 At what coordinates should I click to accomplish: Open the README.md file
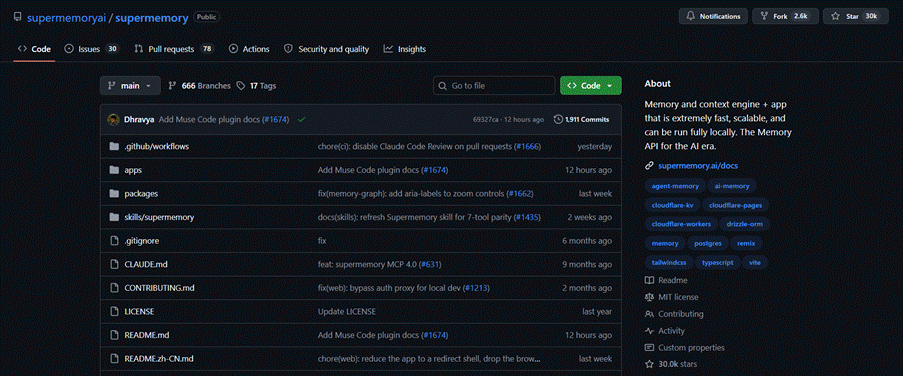point(147,335)
